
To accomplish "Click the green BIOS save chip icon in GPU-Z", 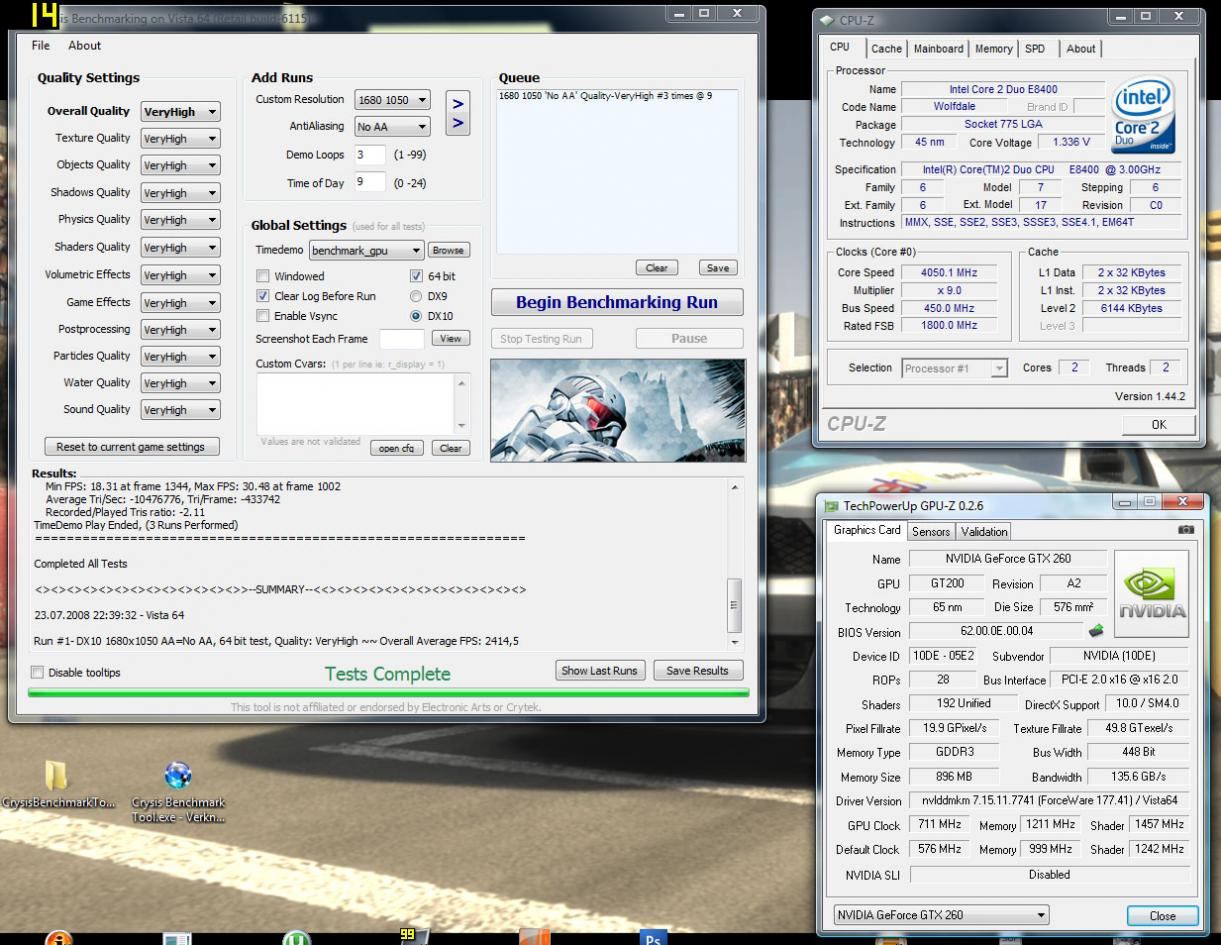I will [x=1096, y=631].
